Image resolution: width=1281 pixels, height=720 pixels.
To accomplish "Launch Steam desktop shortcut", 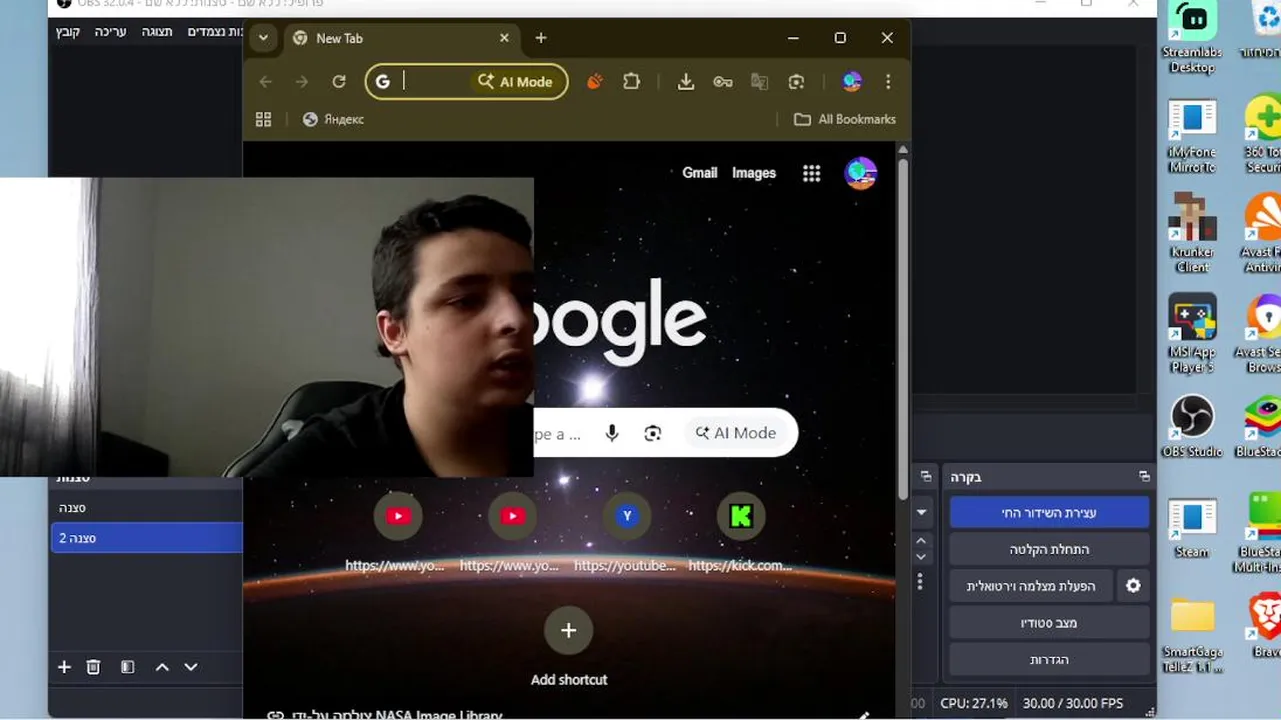I will point(1192,528).
